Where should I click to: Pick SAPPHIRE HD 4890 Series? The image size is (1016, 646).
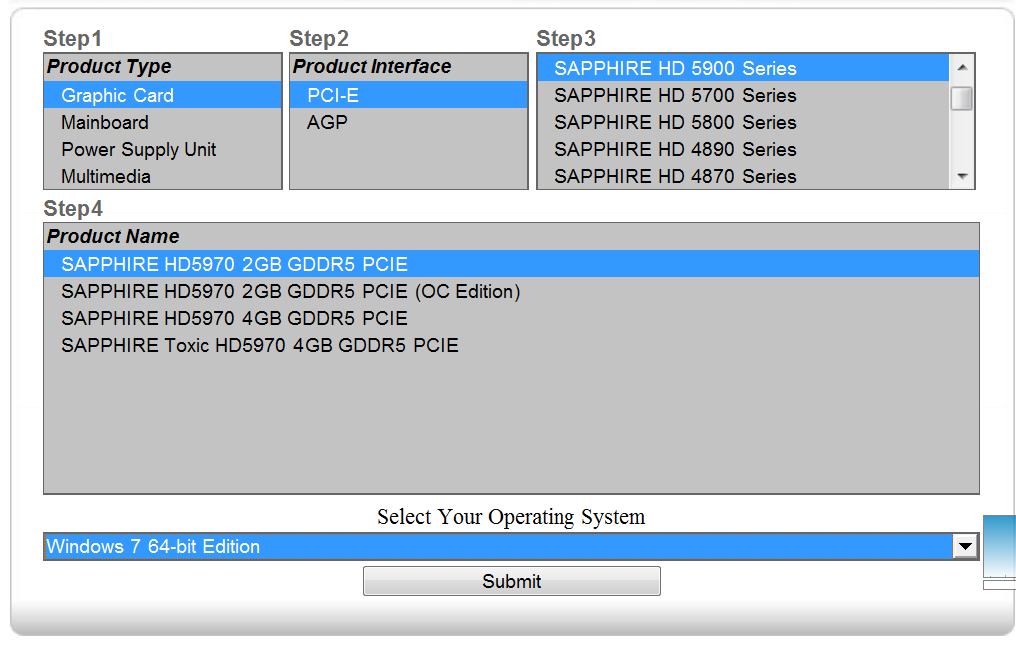click(x=743, y=150)
